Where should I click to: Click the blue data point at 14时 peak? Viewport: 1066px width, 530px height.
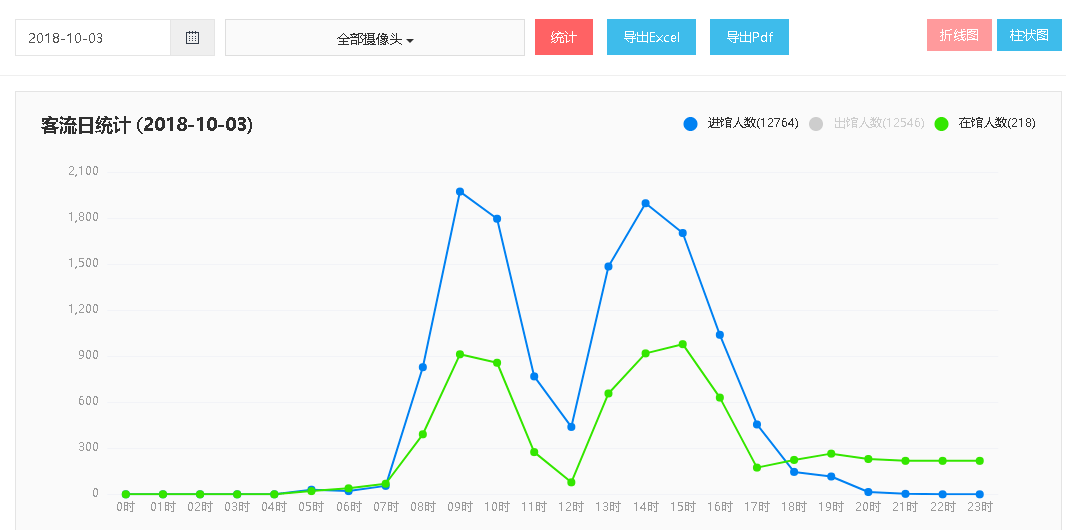(x=645, y=203)
